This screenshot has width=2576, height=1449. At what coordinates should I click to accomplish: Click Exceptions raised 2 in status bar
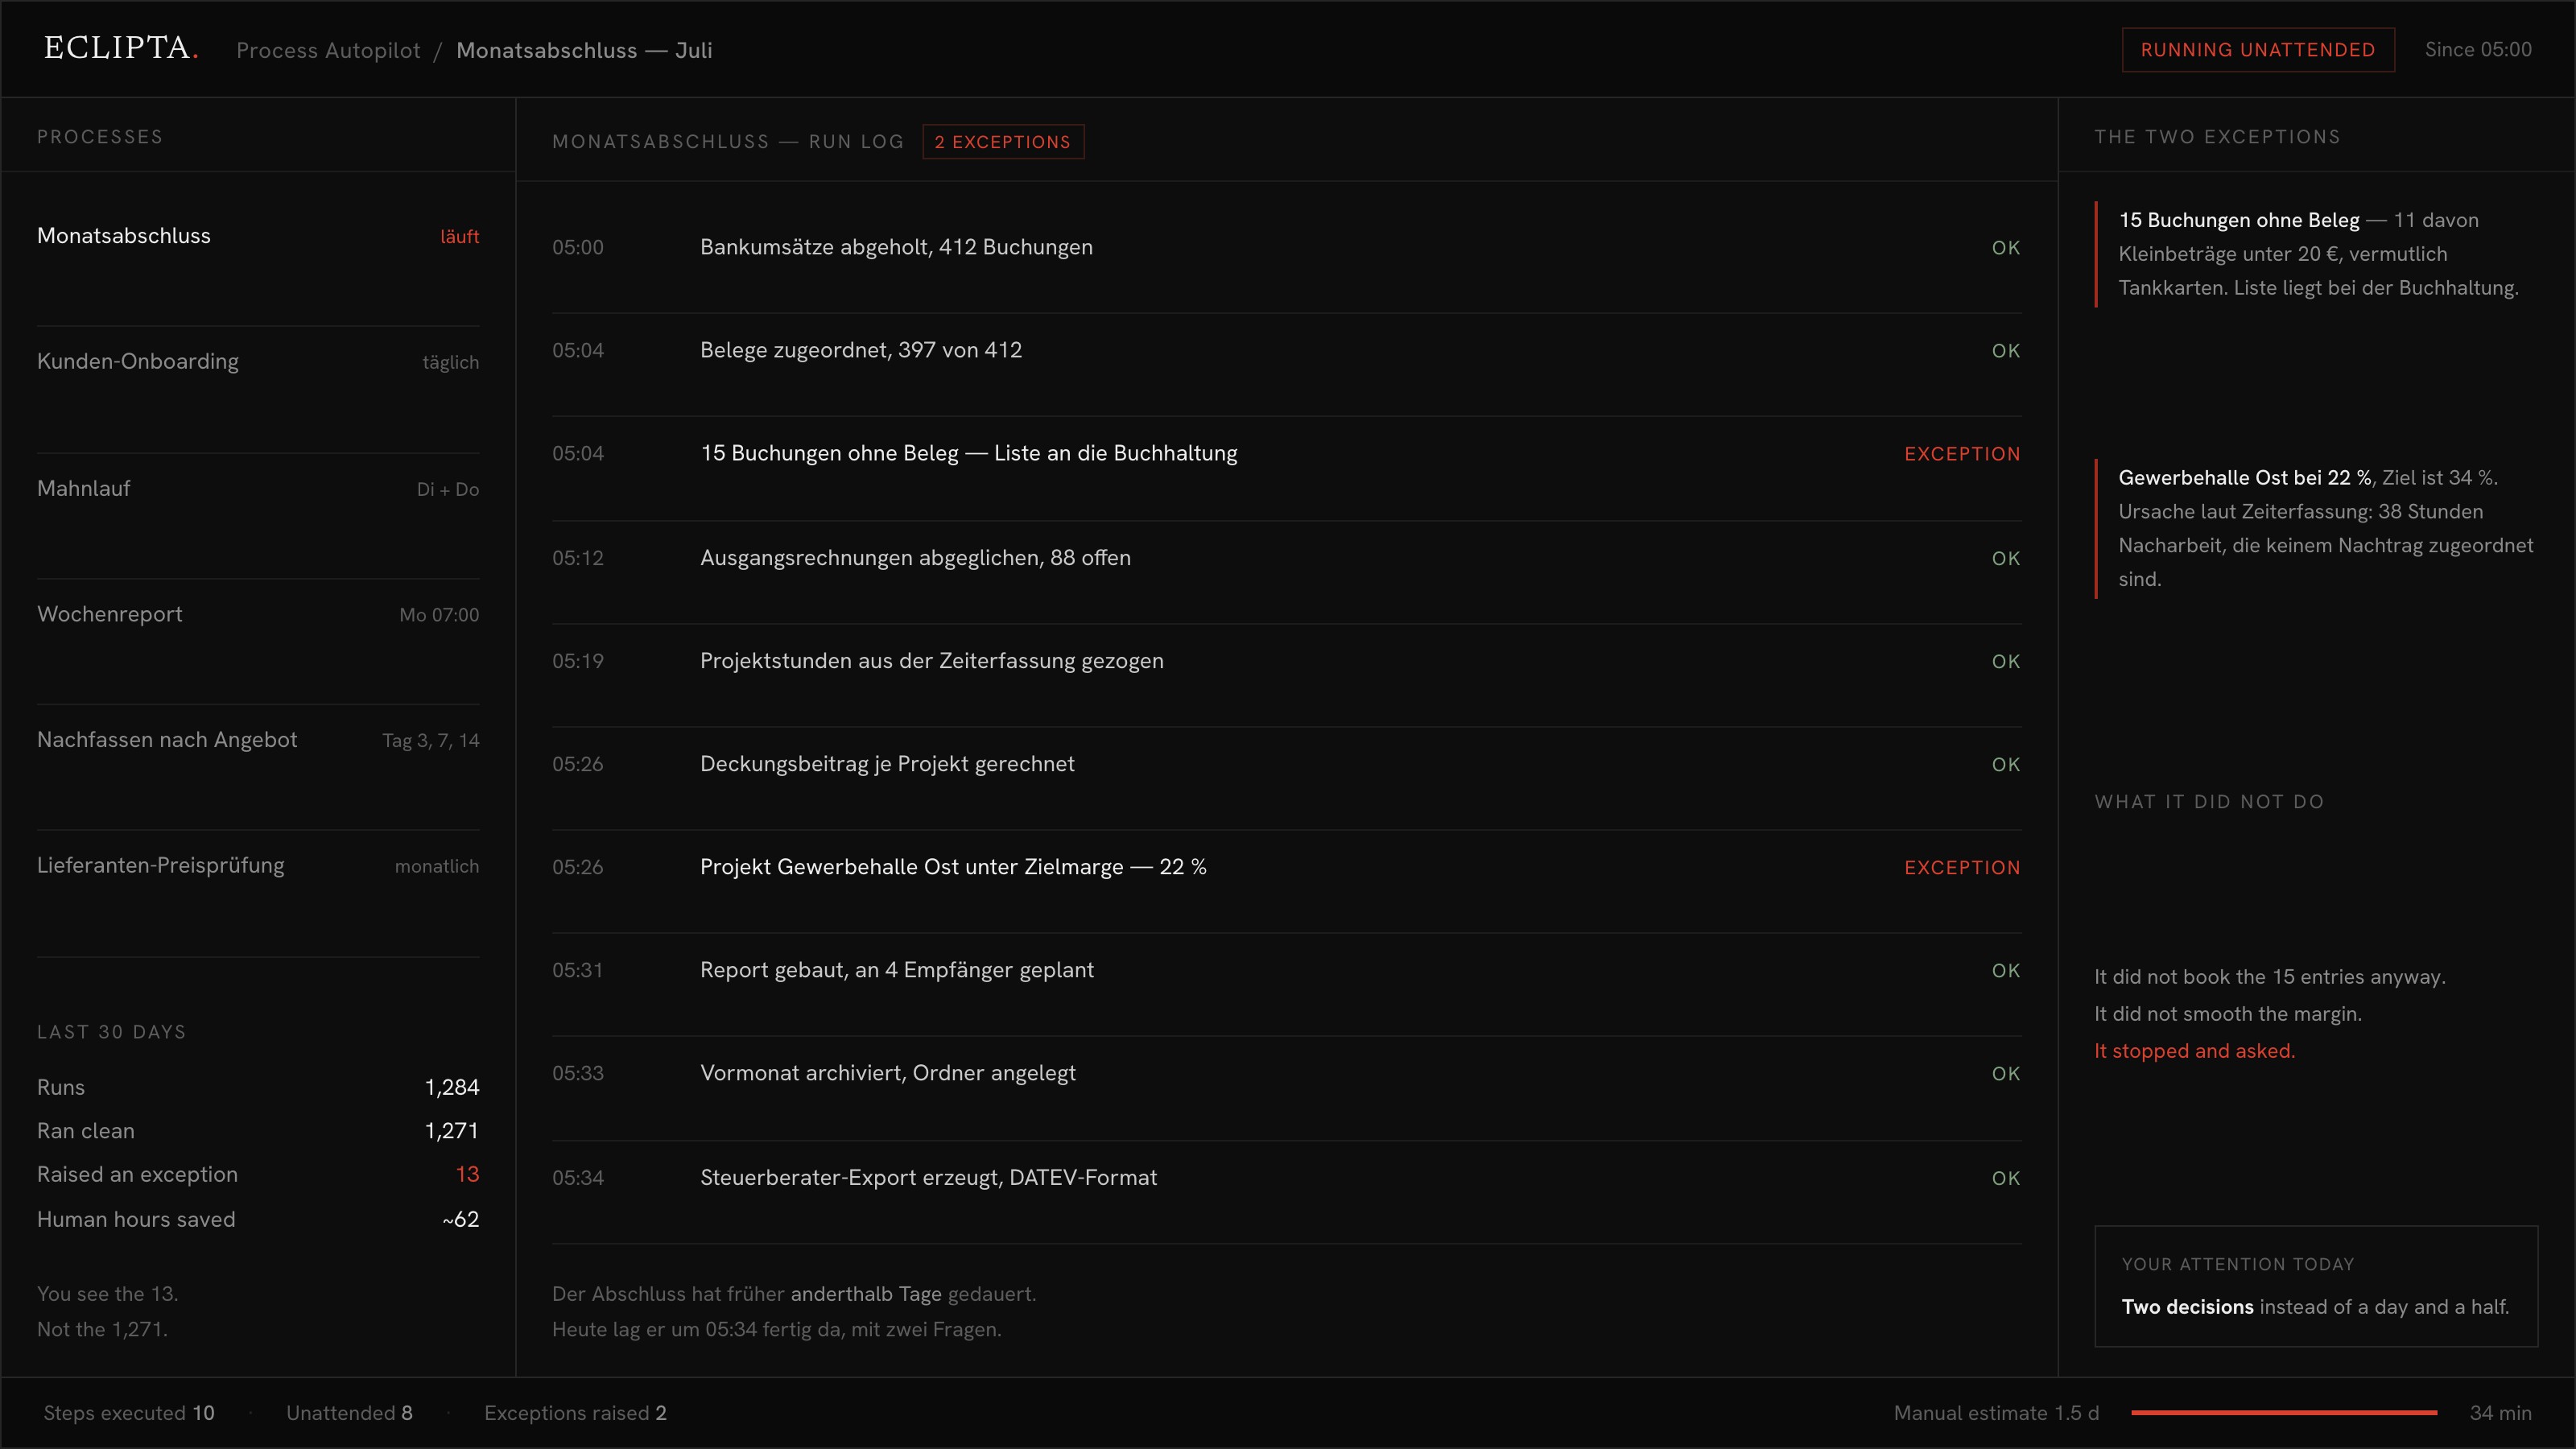(575, 1413)
